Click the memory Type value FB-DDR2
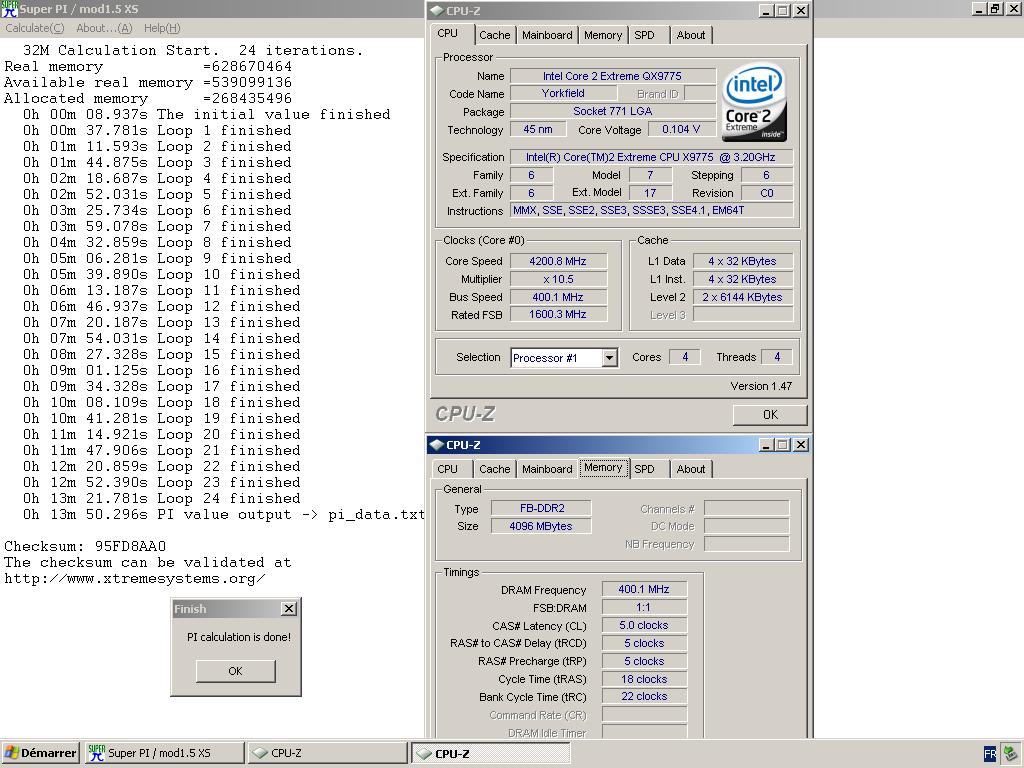 tap(542, 508)
